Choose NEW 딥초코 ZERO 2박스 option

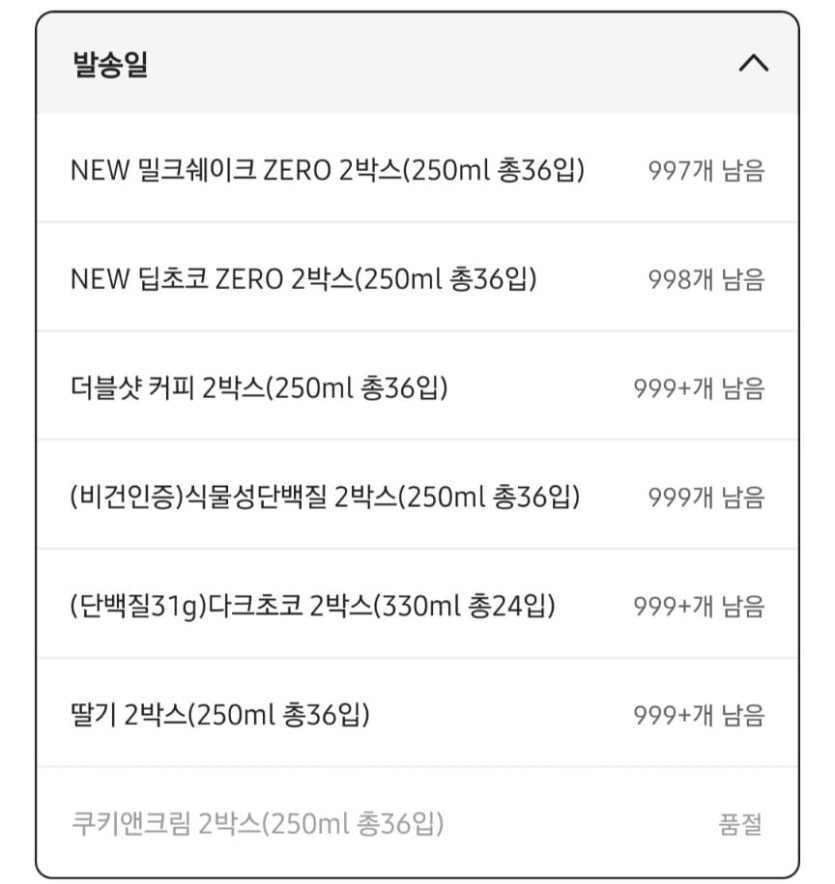click(x=303, y=279)
